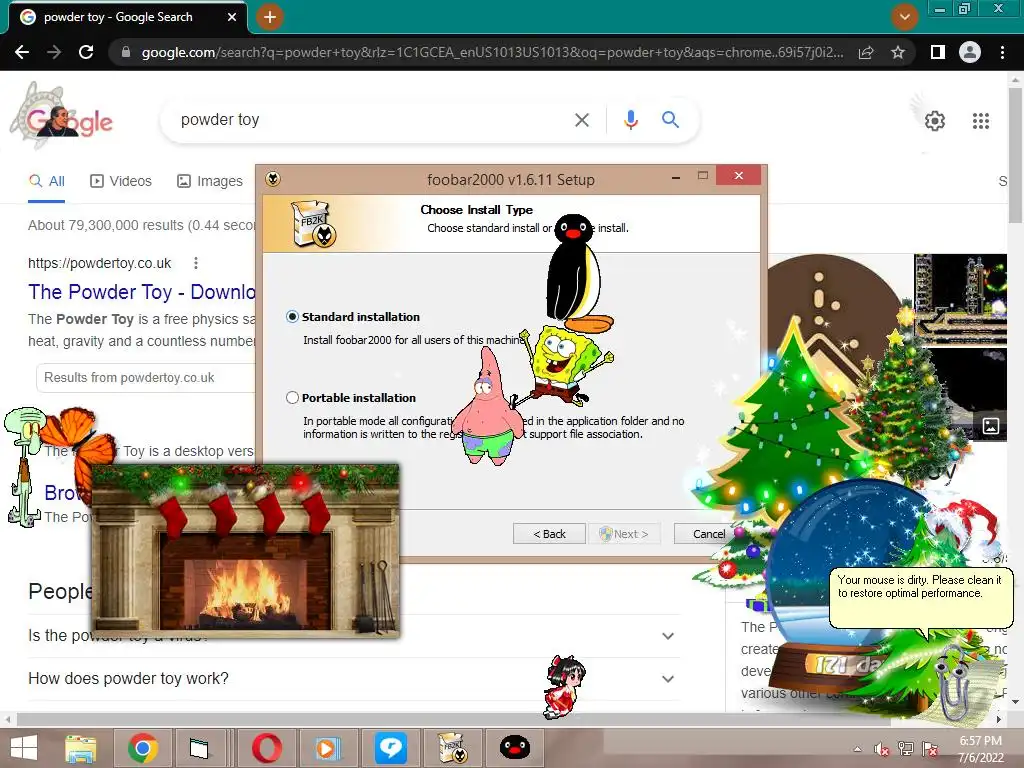Click the Chrome forward arrow
This screenshot has width=1024, height=768.
[54, 52]
